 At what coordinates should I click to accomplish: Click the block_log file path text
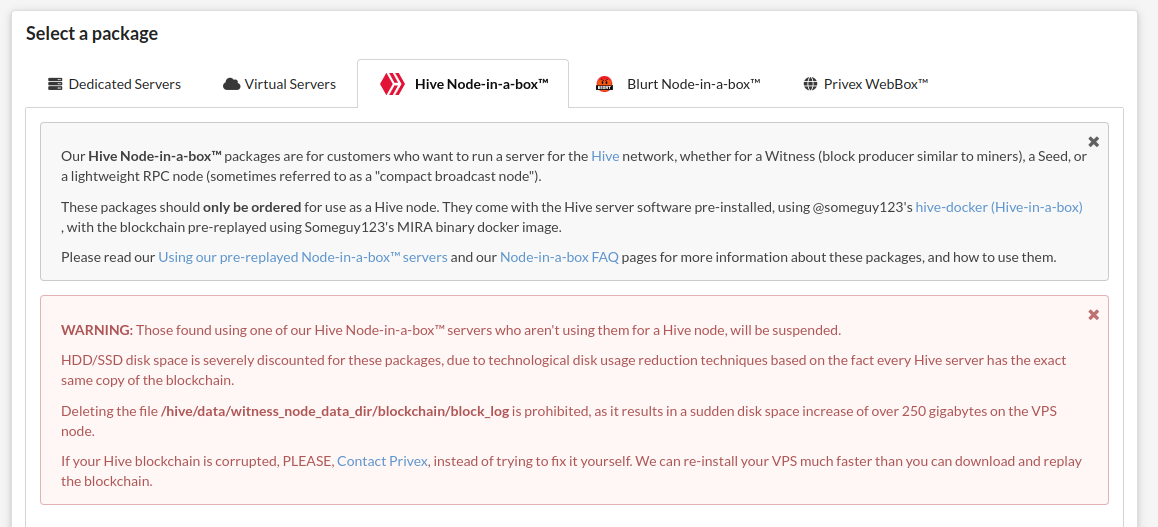[x=335, y=412]
